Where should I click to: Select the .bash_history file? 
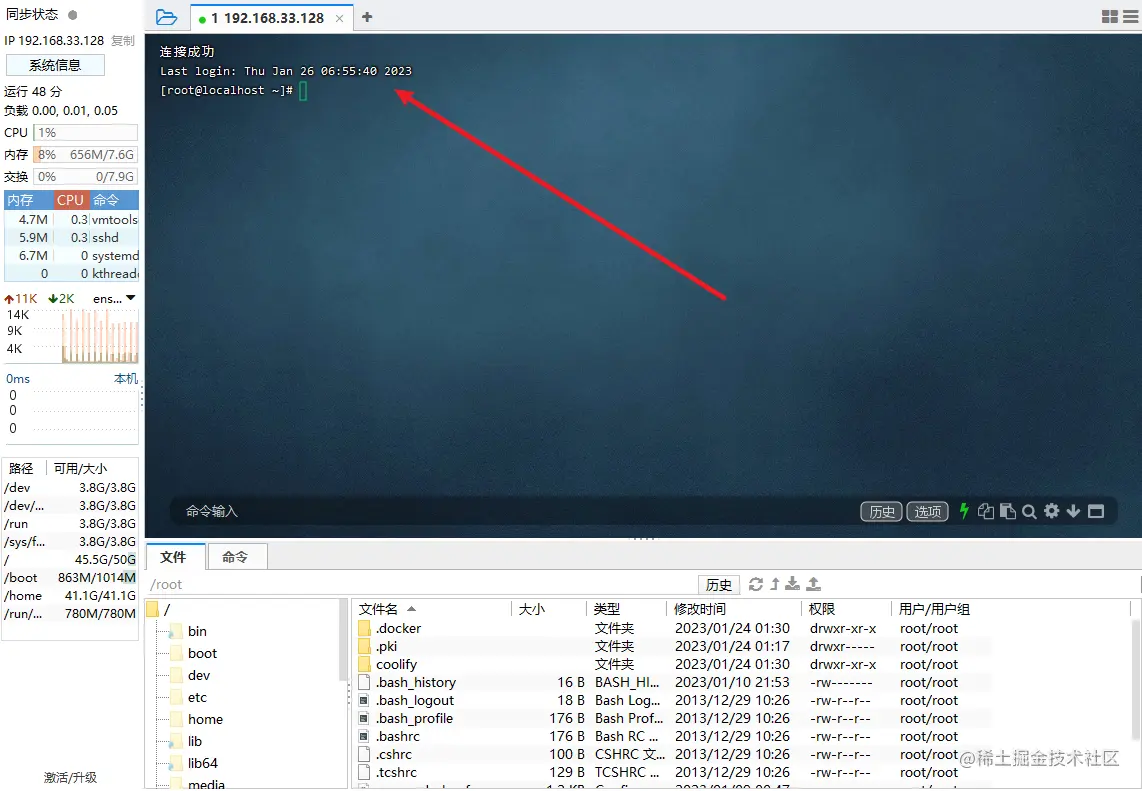pyautogui.click(x=416, y=682)
